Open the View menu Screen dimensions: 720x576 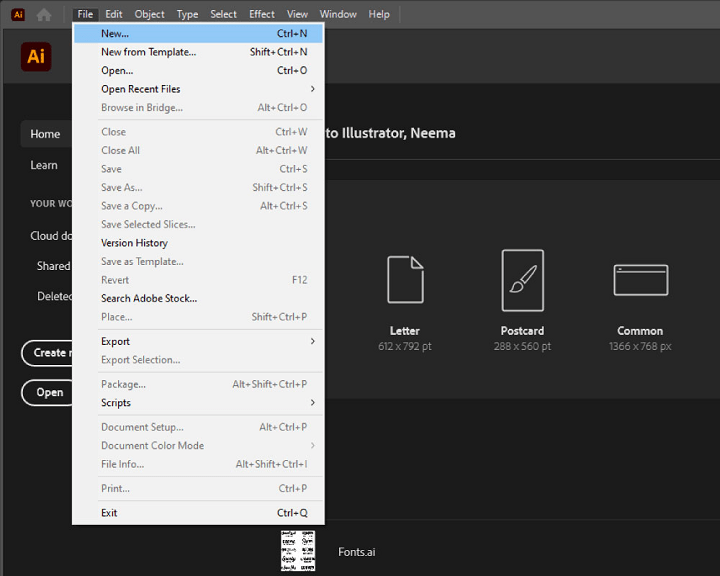pos(297,14)
